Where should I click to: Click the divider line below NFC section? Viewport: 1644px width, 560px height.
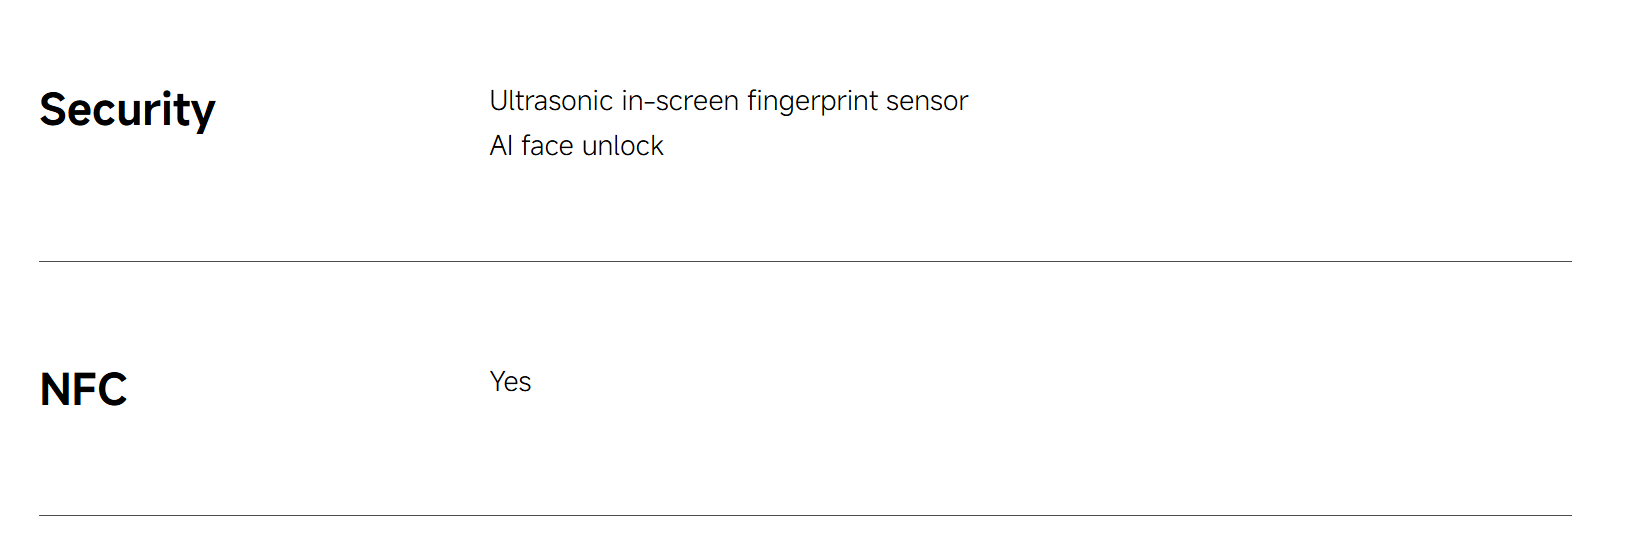[x=805, y=516]
